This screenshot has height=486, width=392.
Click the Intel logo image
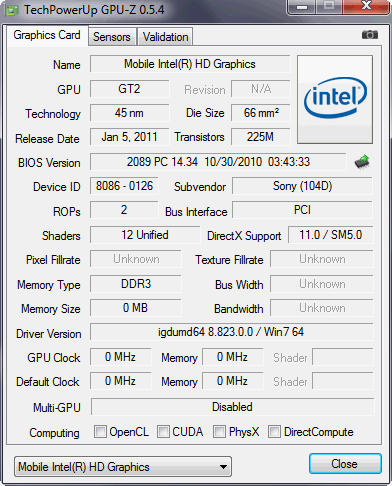pyautogui.click(x=335, y=100)
